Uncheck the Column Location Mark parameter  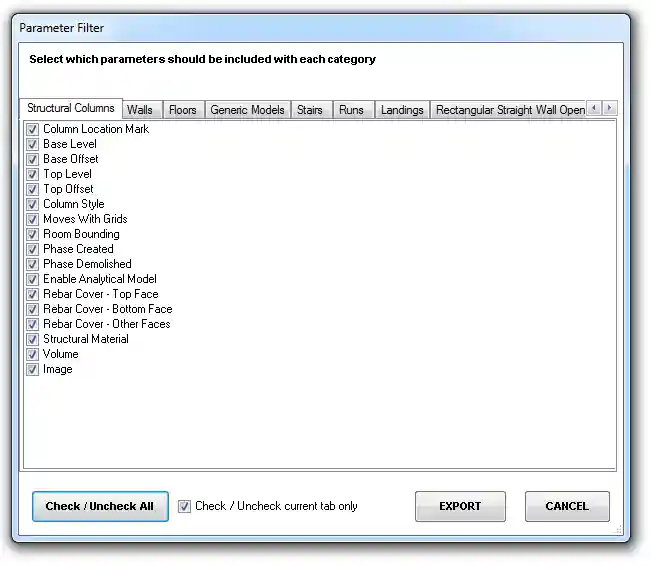[33, 129]
